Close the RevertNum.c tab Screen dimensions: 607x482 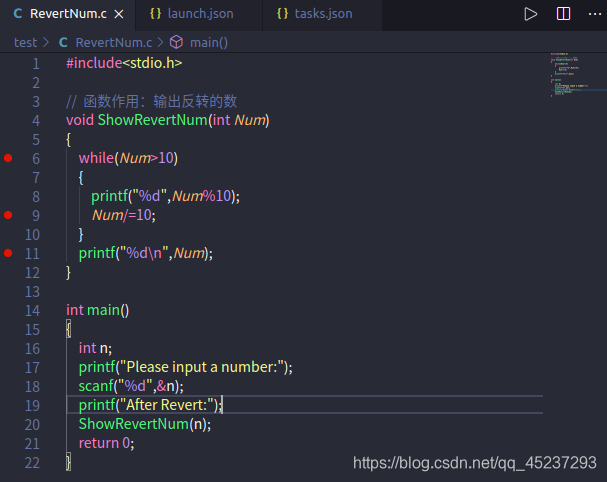point(119,14)
